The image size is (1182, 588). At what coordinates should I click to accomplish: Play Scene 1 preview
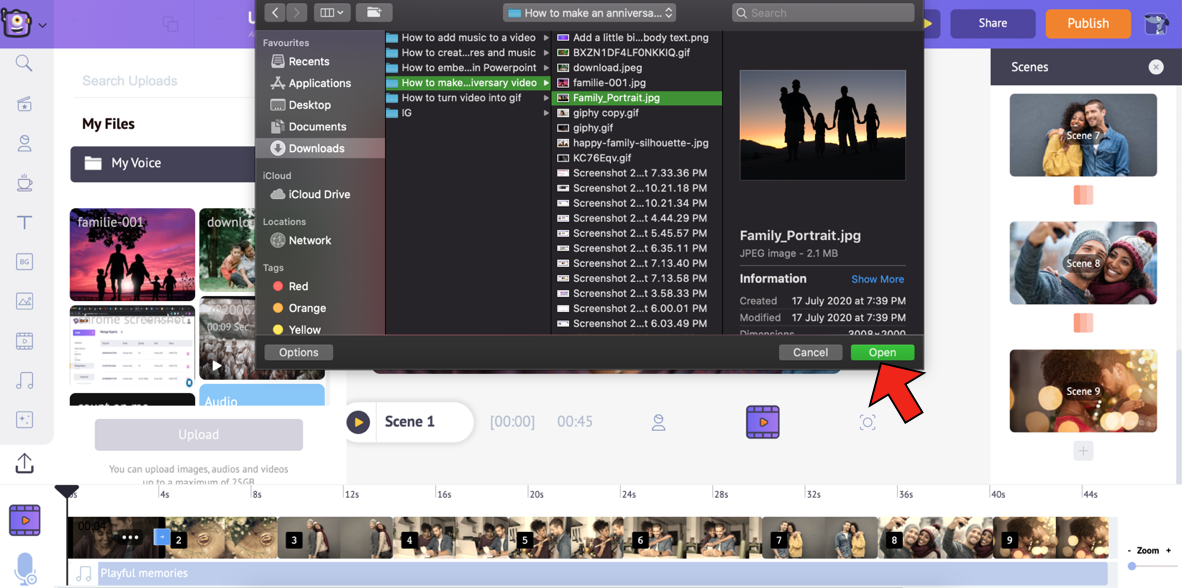point(358,422)
